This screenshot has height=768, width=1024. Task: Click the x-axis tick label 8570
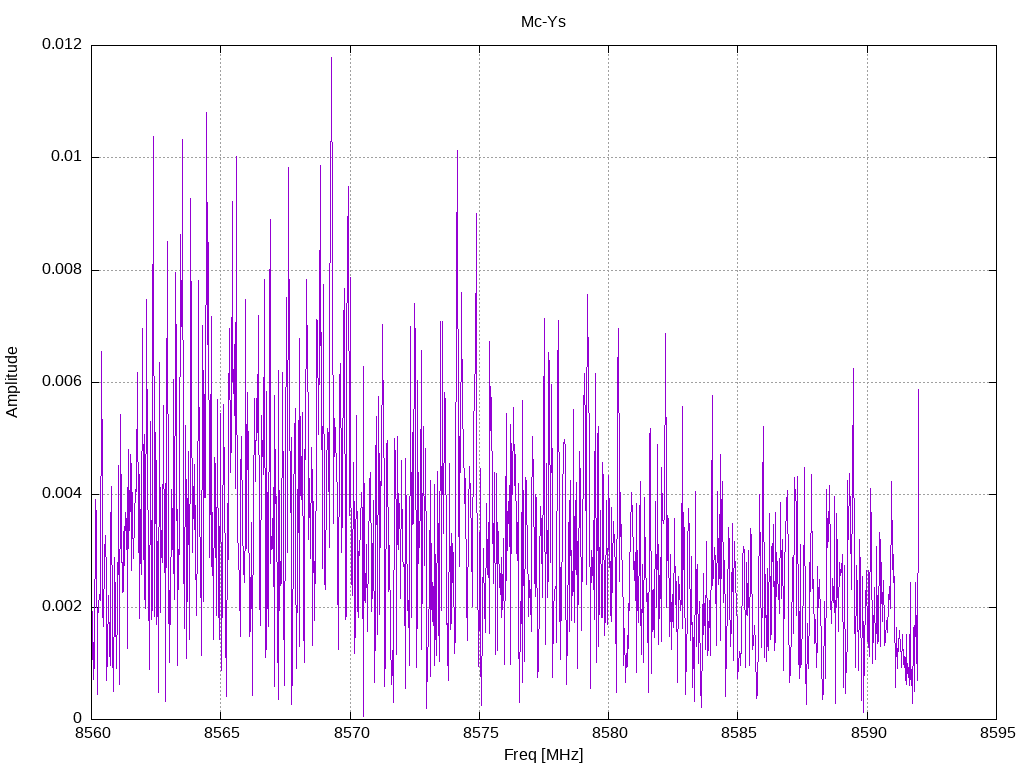click(x=351, y=733)
